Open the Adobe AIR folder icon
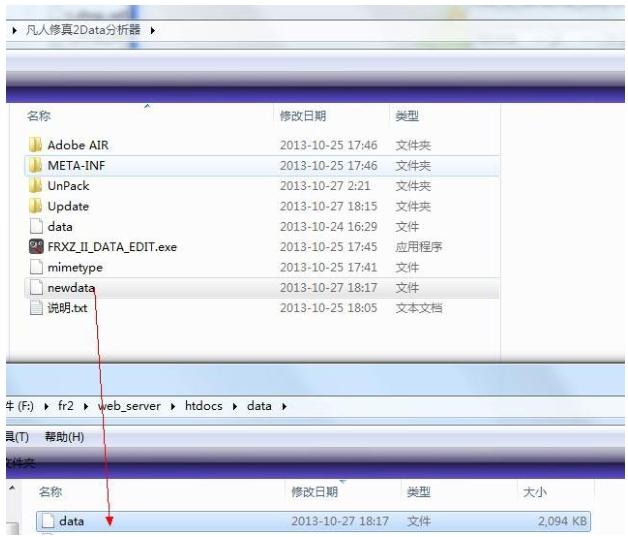628x537 pixels. point(36,145)
